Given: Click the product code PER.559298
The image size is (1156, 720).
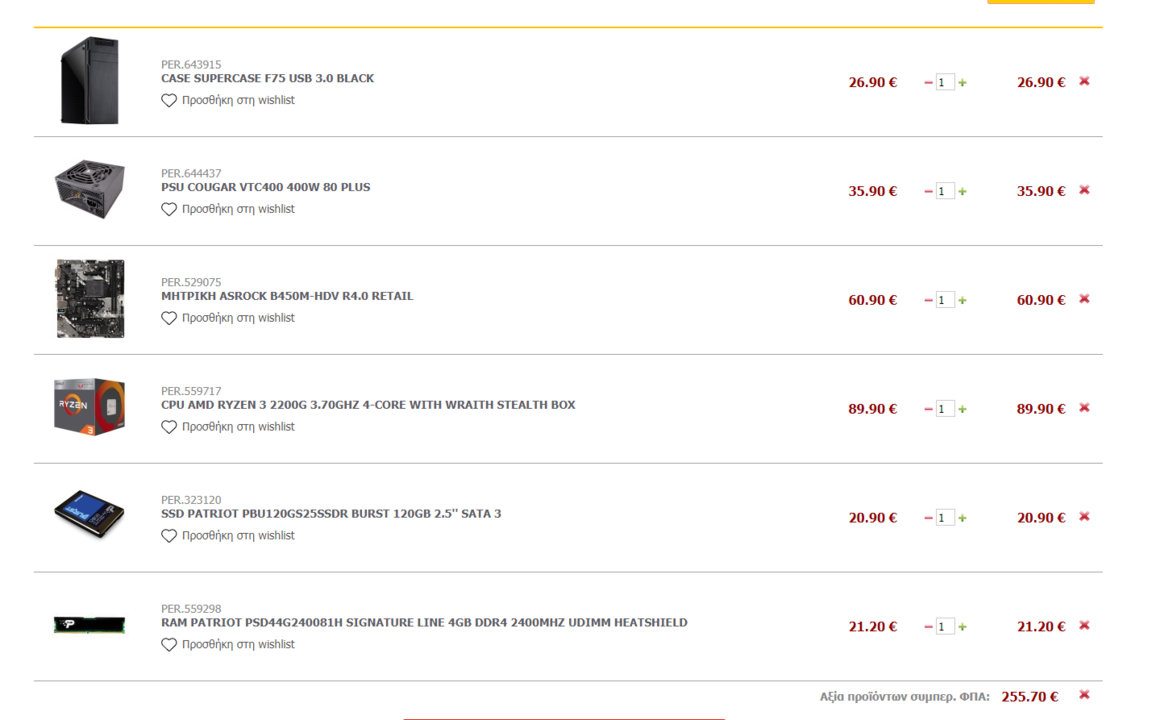Looking at the screenshot, I should 191,609.
